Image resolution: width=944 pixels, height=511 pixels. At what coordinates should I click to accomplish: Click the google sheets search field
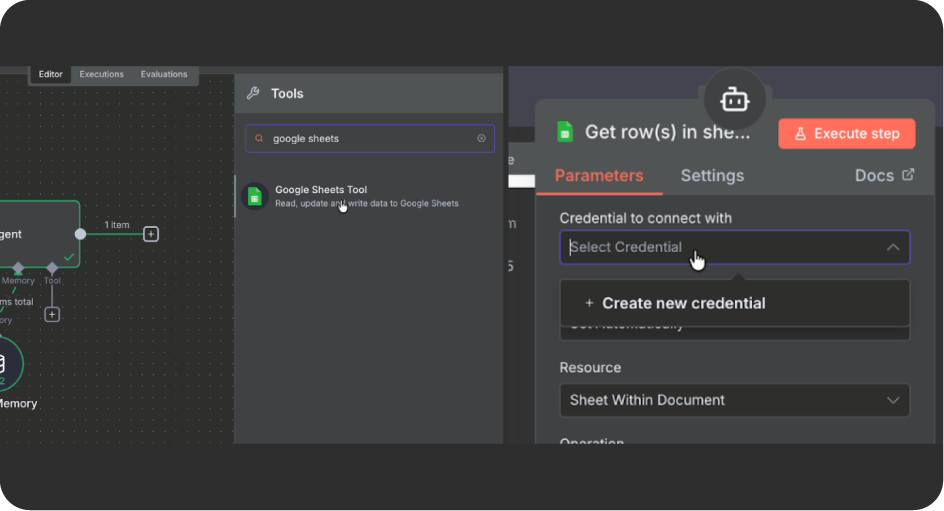coord(370,138)
